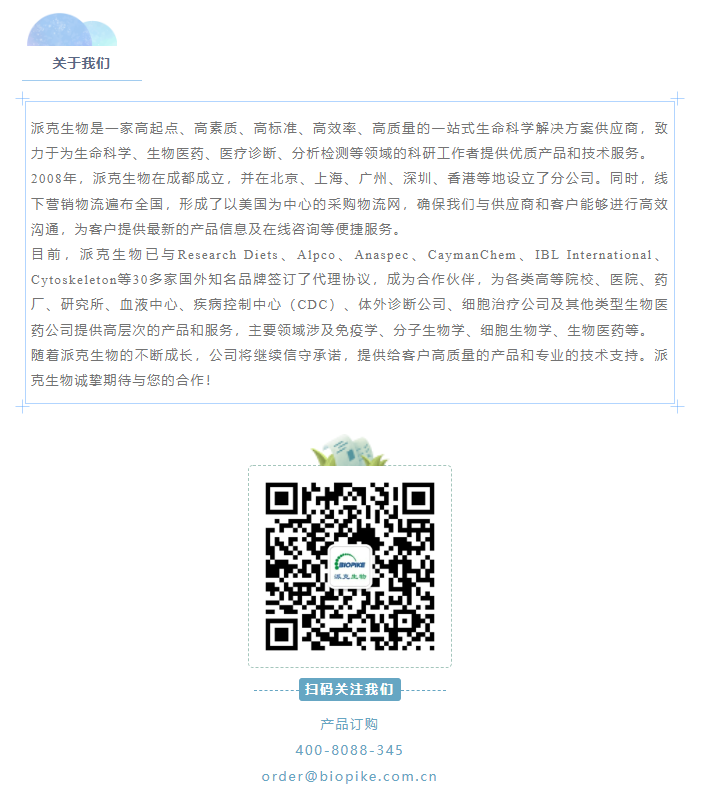This screenshot has height=799, width=702.
Task: Click the text Research Diets in paragraph
Action: coord(228,254)
